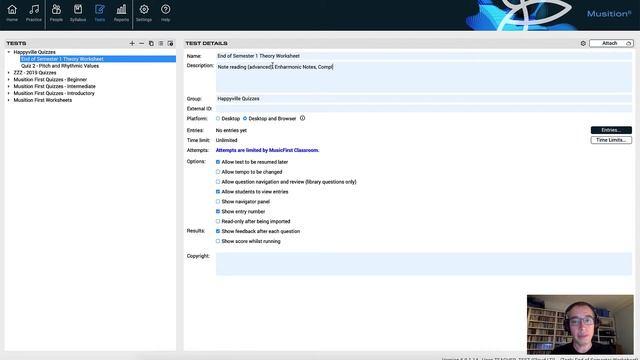
Task: Expand Musition First Worksheets group
Action: point(9,100)
